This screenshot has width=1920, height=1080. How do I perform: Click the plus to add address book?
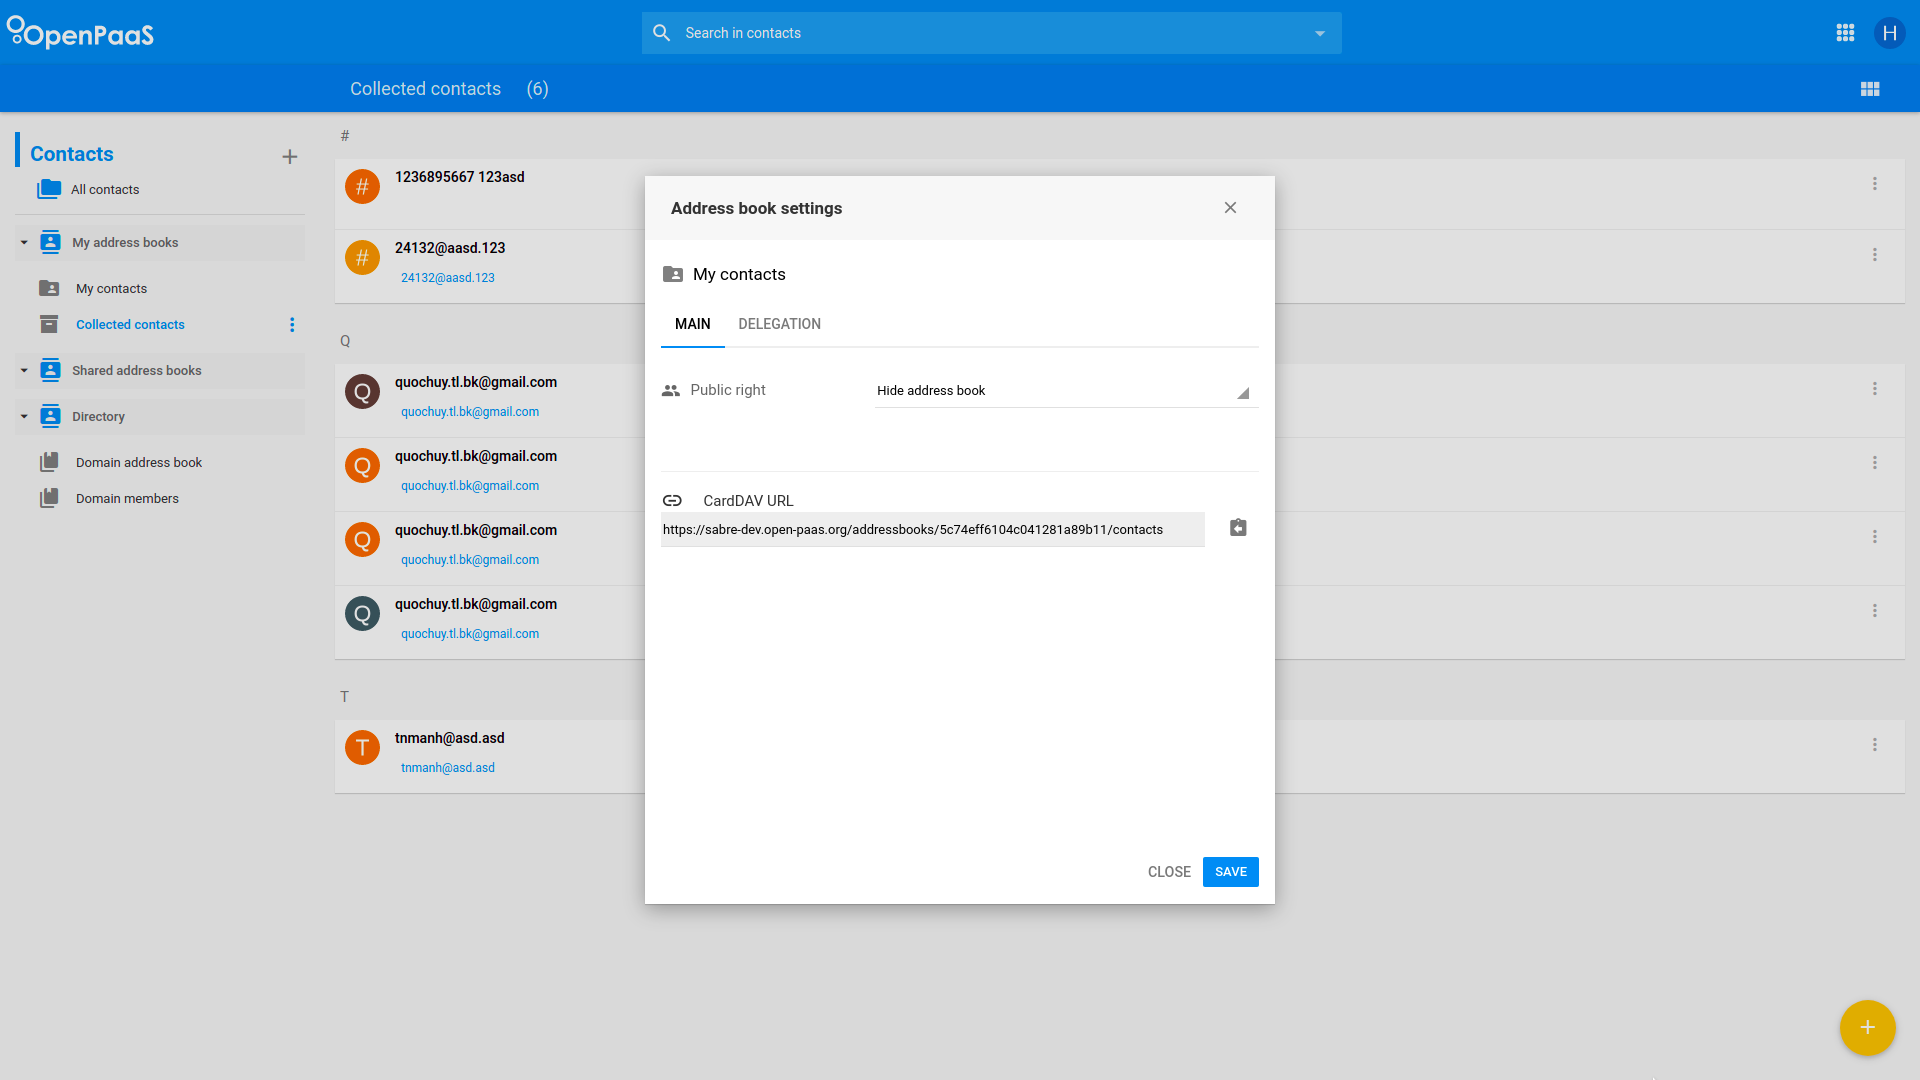coord(290,157)
